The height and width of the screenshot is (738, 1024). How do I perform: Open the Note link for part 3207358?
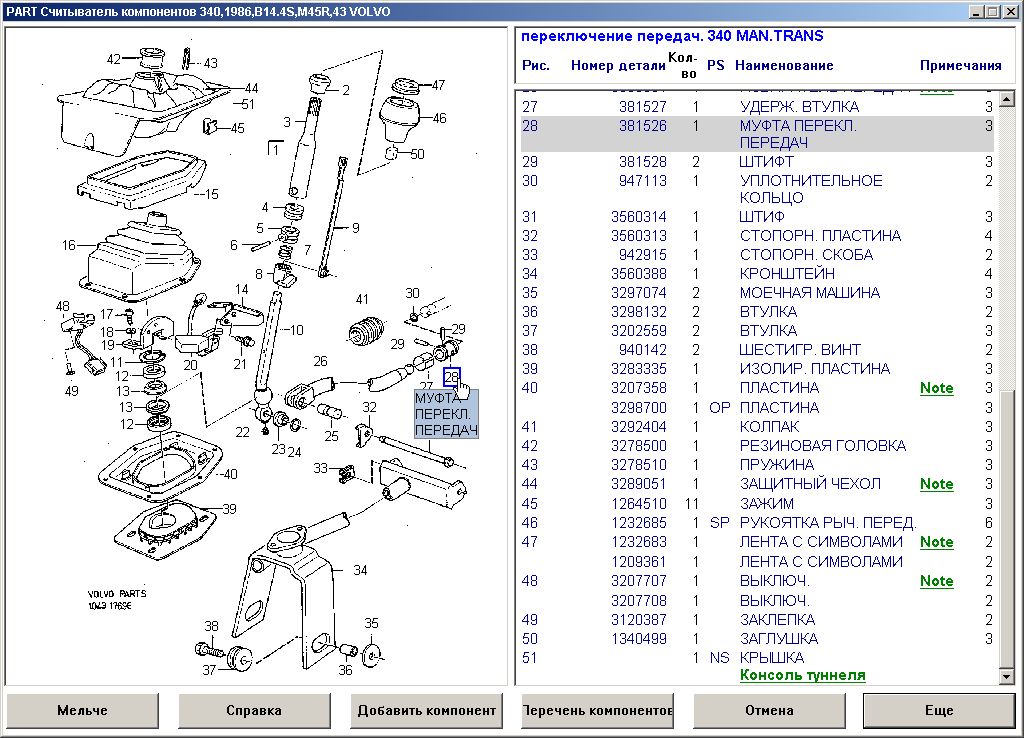[936, 388]
